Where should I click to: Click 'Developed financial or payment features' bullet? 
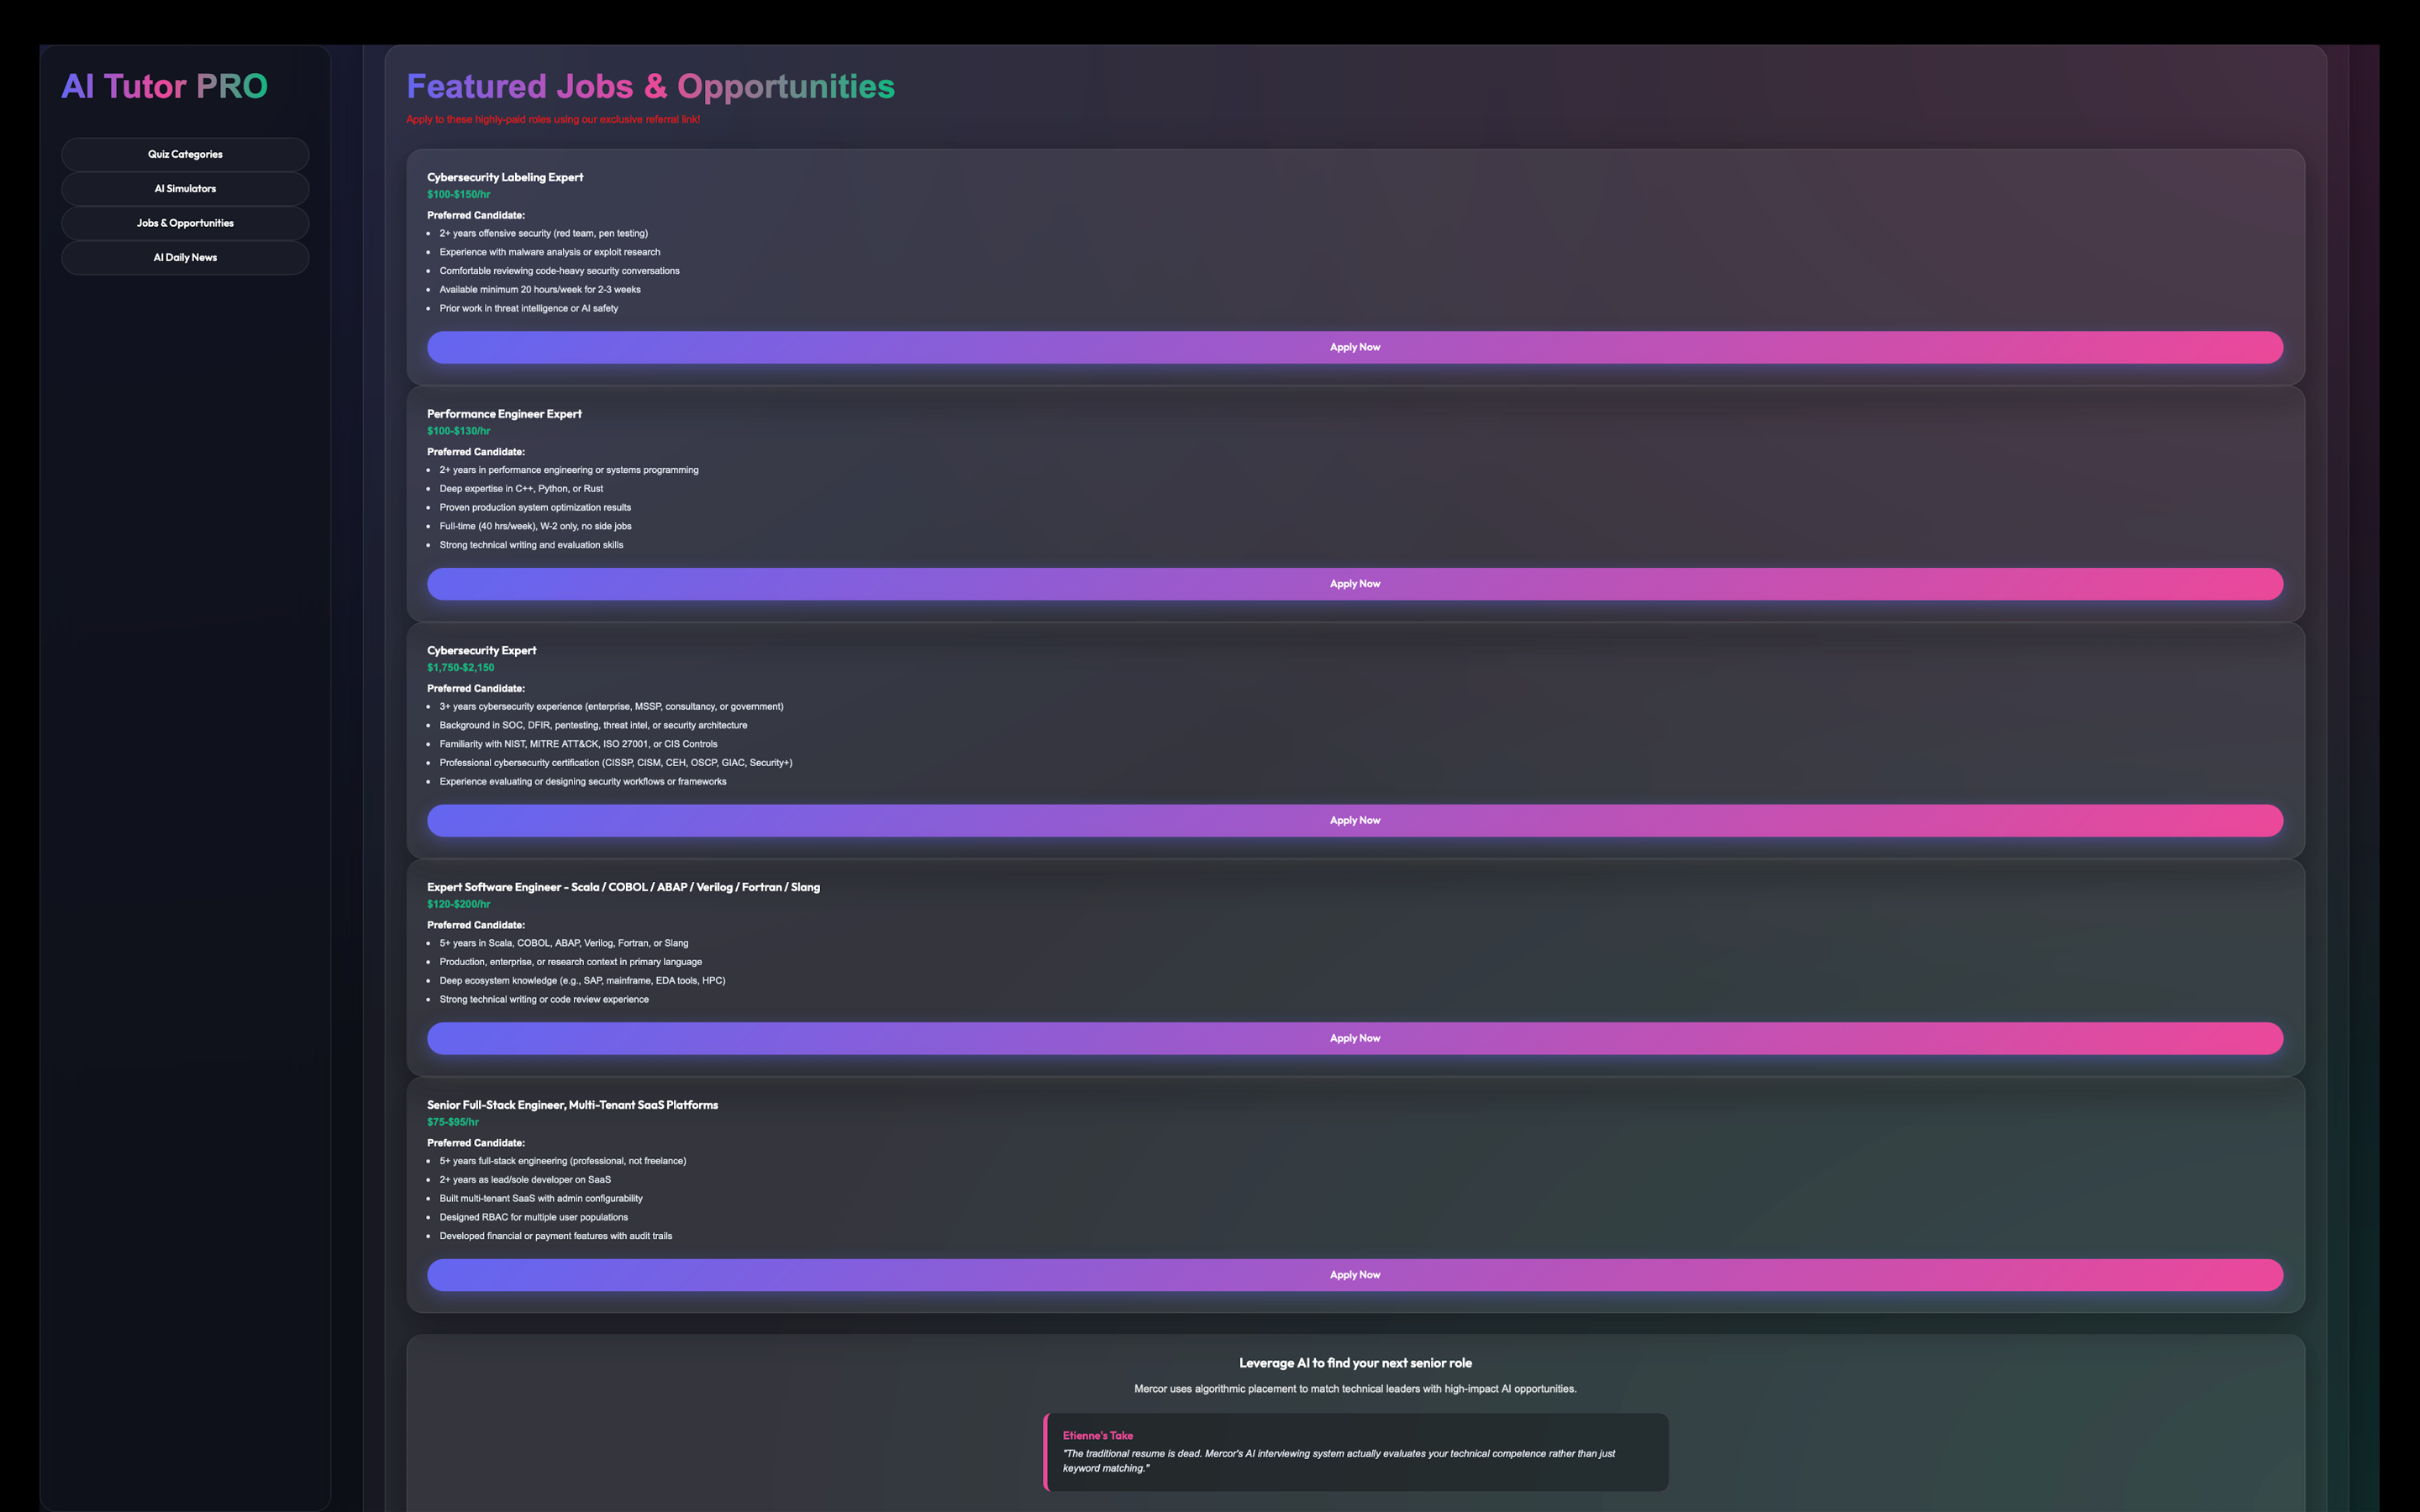pos(556,1236)
